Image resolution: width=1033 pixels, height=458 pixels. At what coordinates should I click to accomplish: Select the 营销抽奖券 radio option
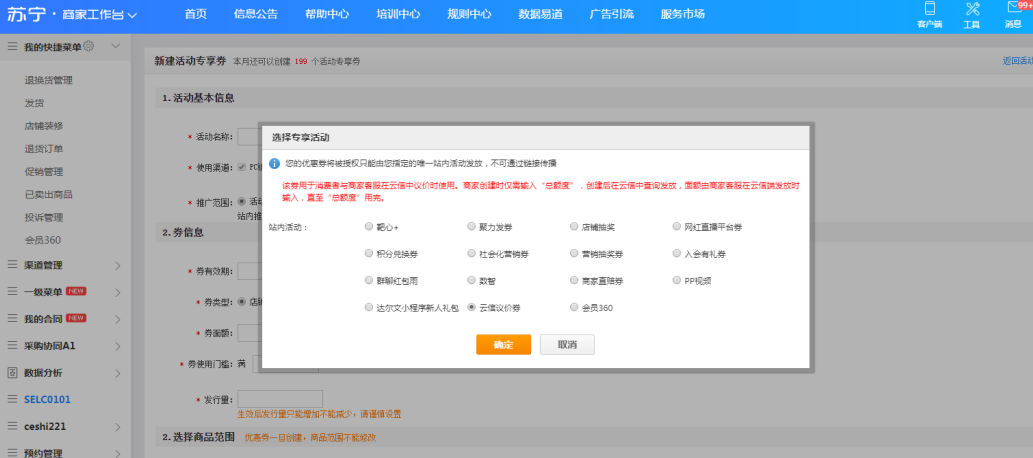574,253
